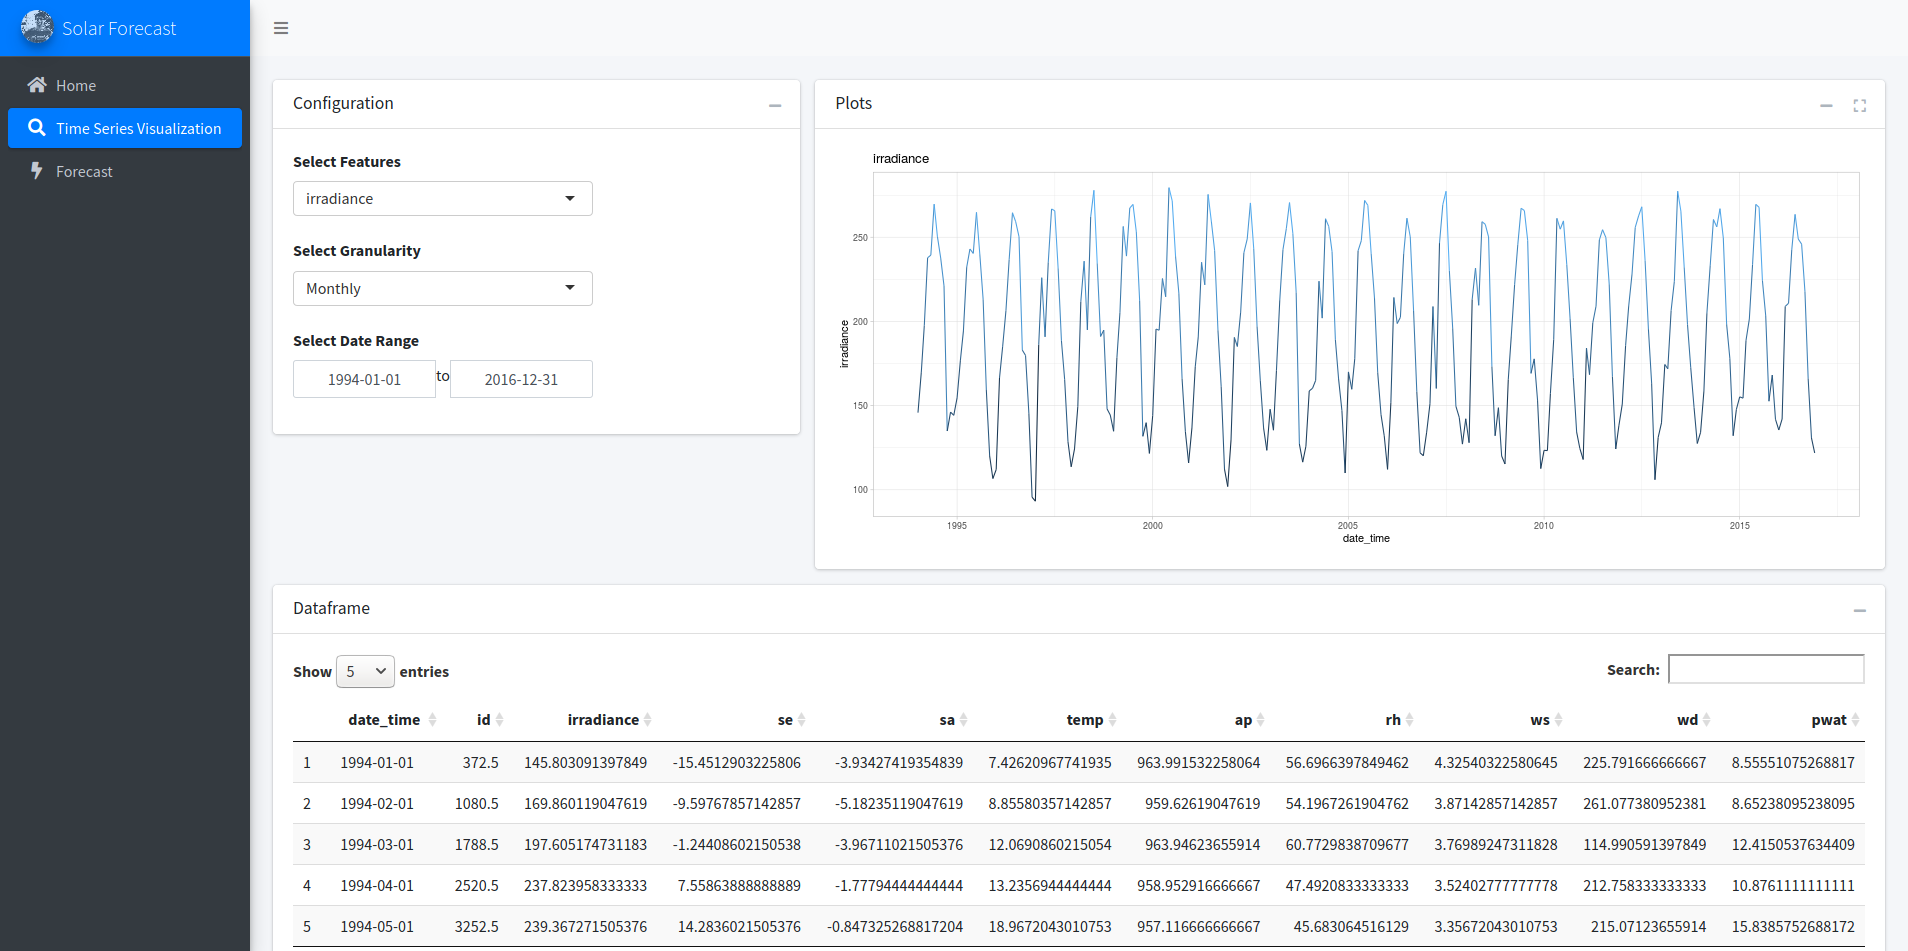Click the Solar Forecast title
The width and height of the screenshot is (1908, 951).
119,28
